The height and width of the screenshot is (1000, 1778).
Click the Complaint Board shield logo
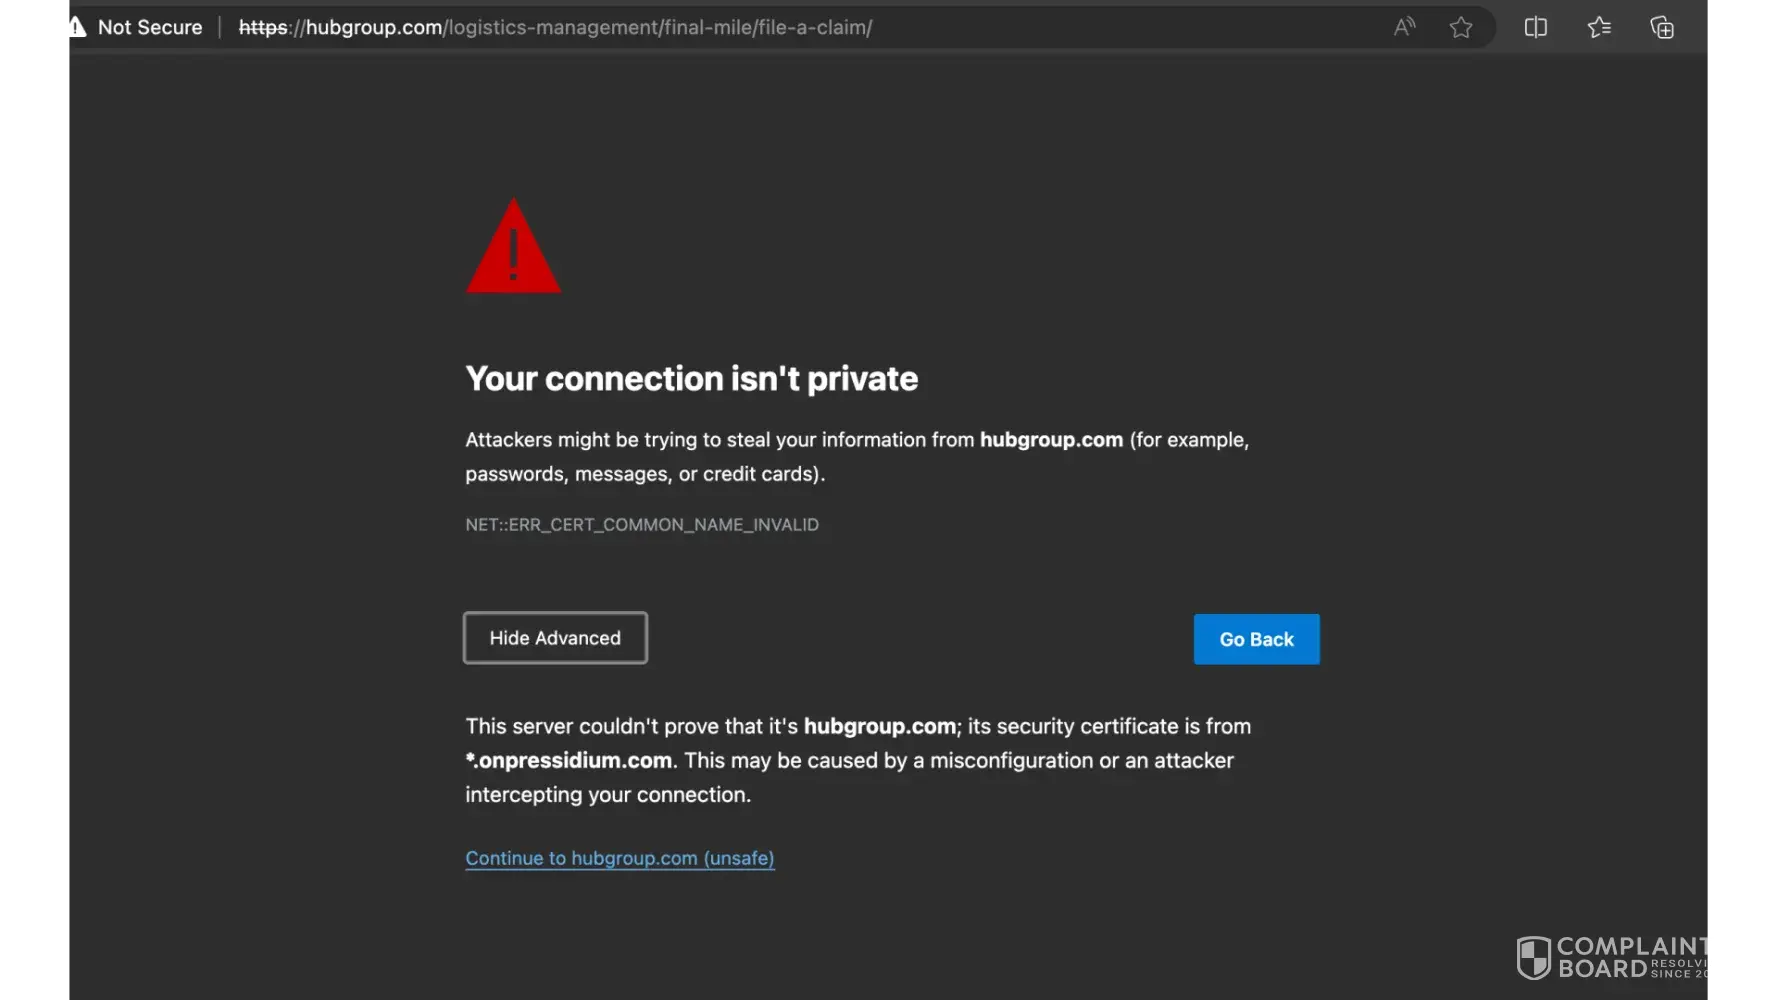pos(1533,957)
